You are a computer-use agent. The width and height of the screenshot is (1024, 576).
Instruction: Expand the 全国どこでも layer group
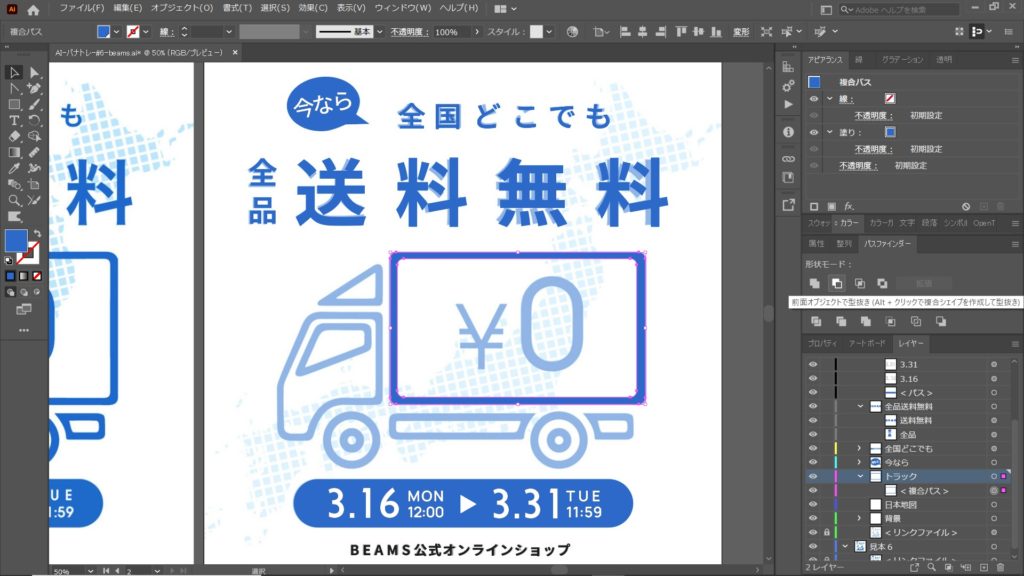(860, 449)
